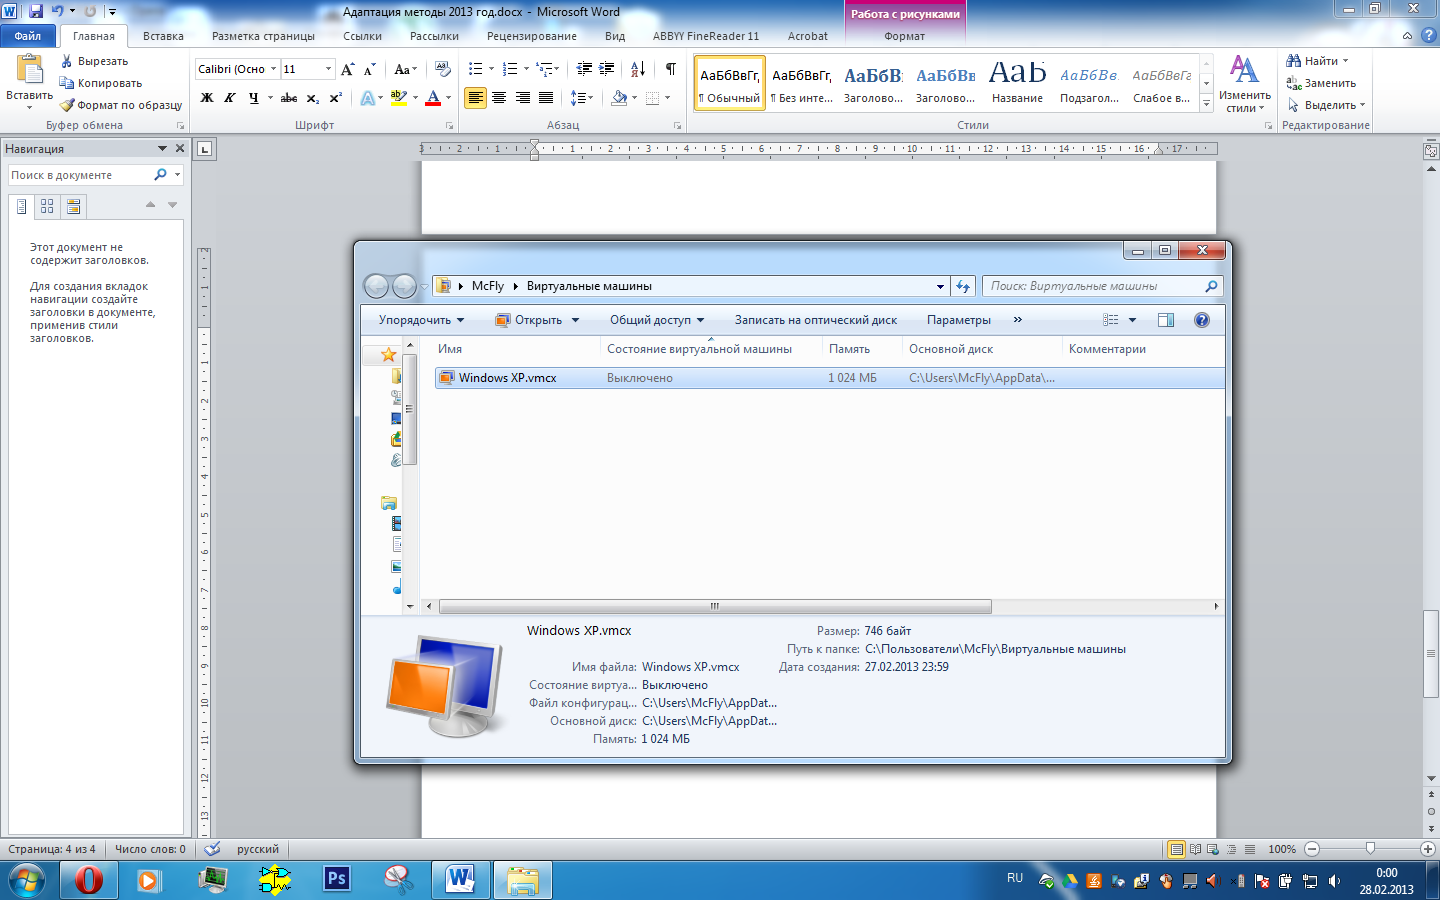Screen dimensions: 1440x900
Task: Apply the yellow text highlight color
Action: tap(399, 98)
